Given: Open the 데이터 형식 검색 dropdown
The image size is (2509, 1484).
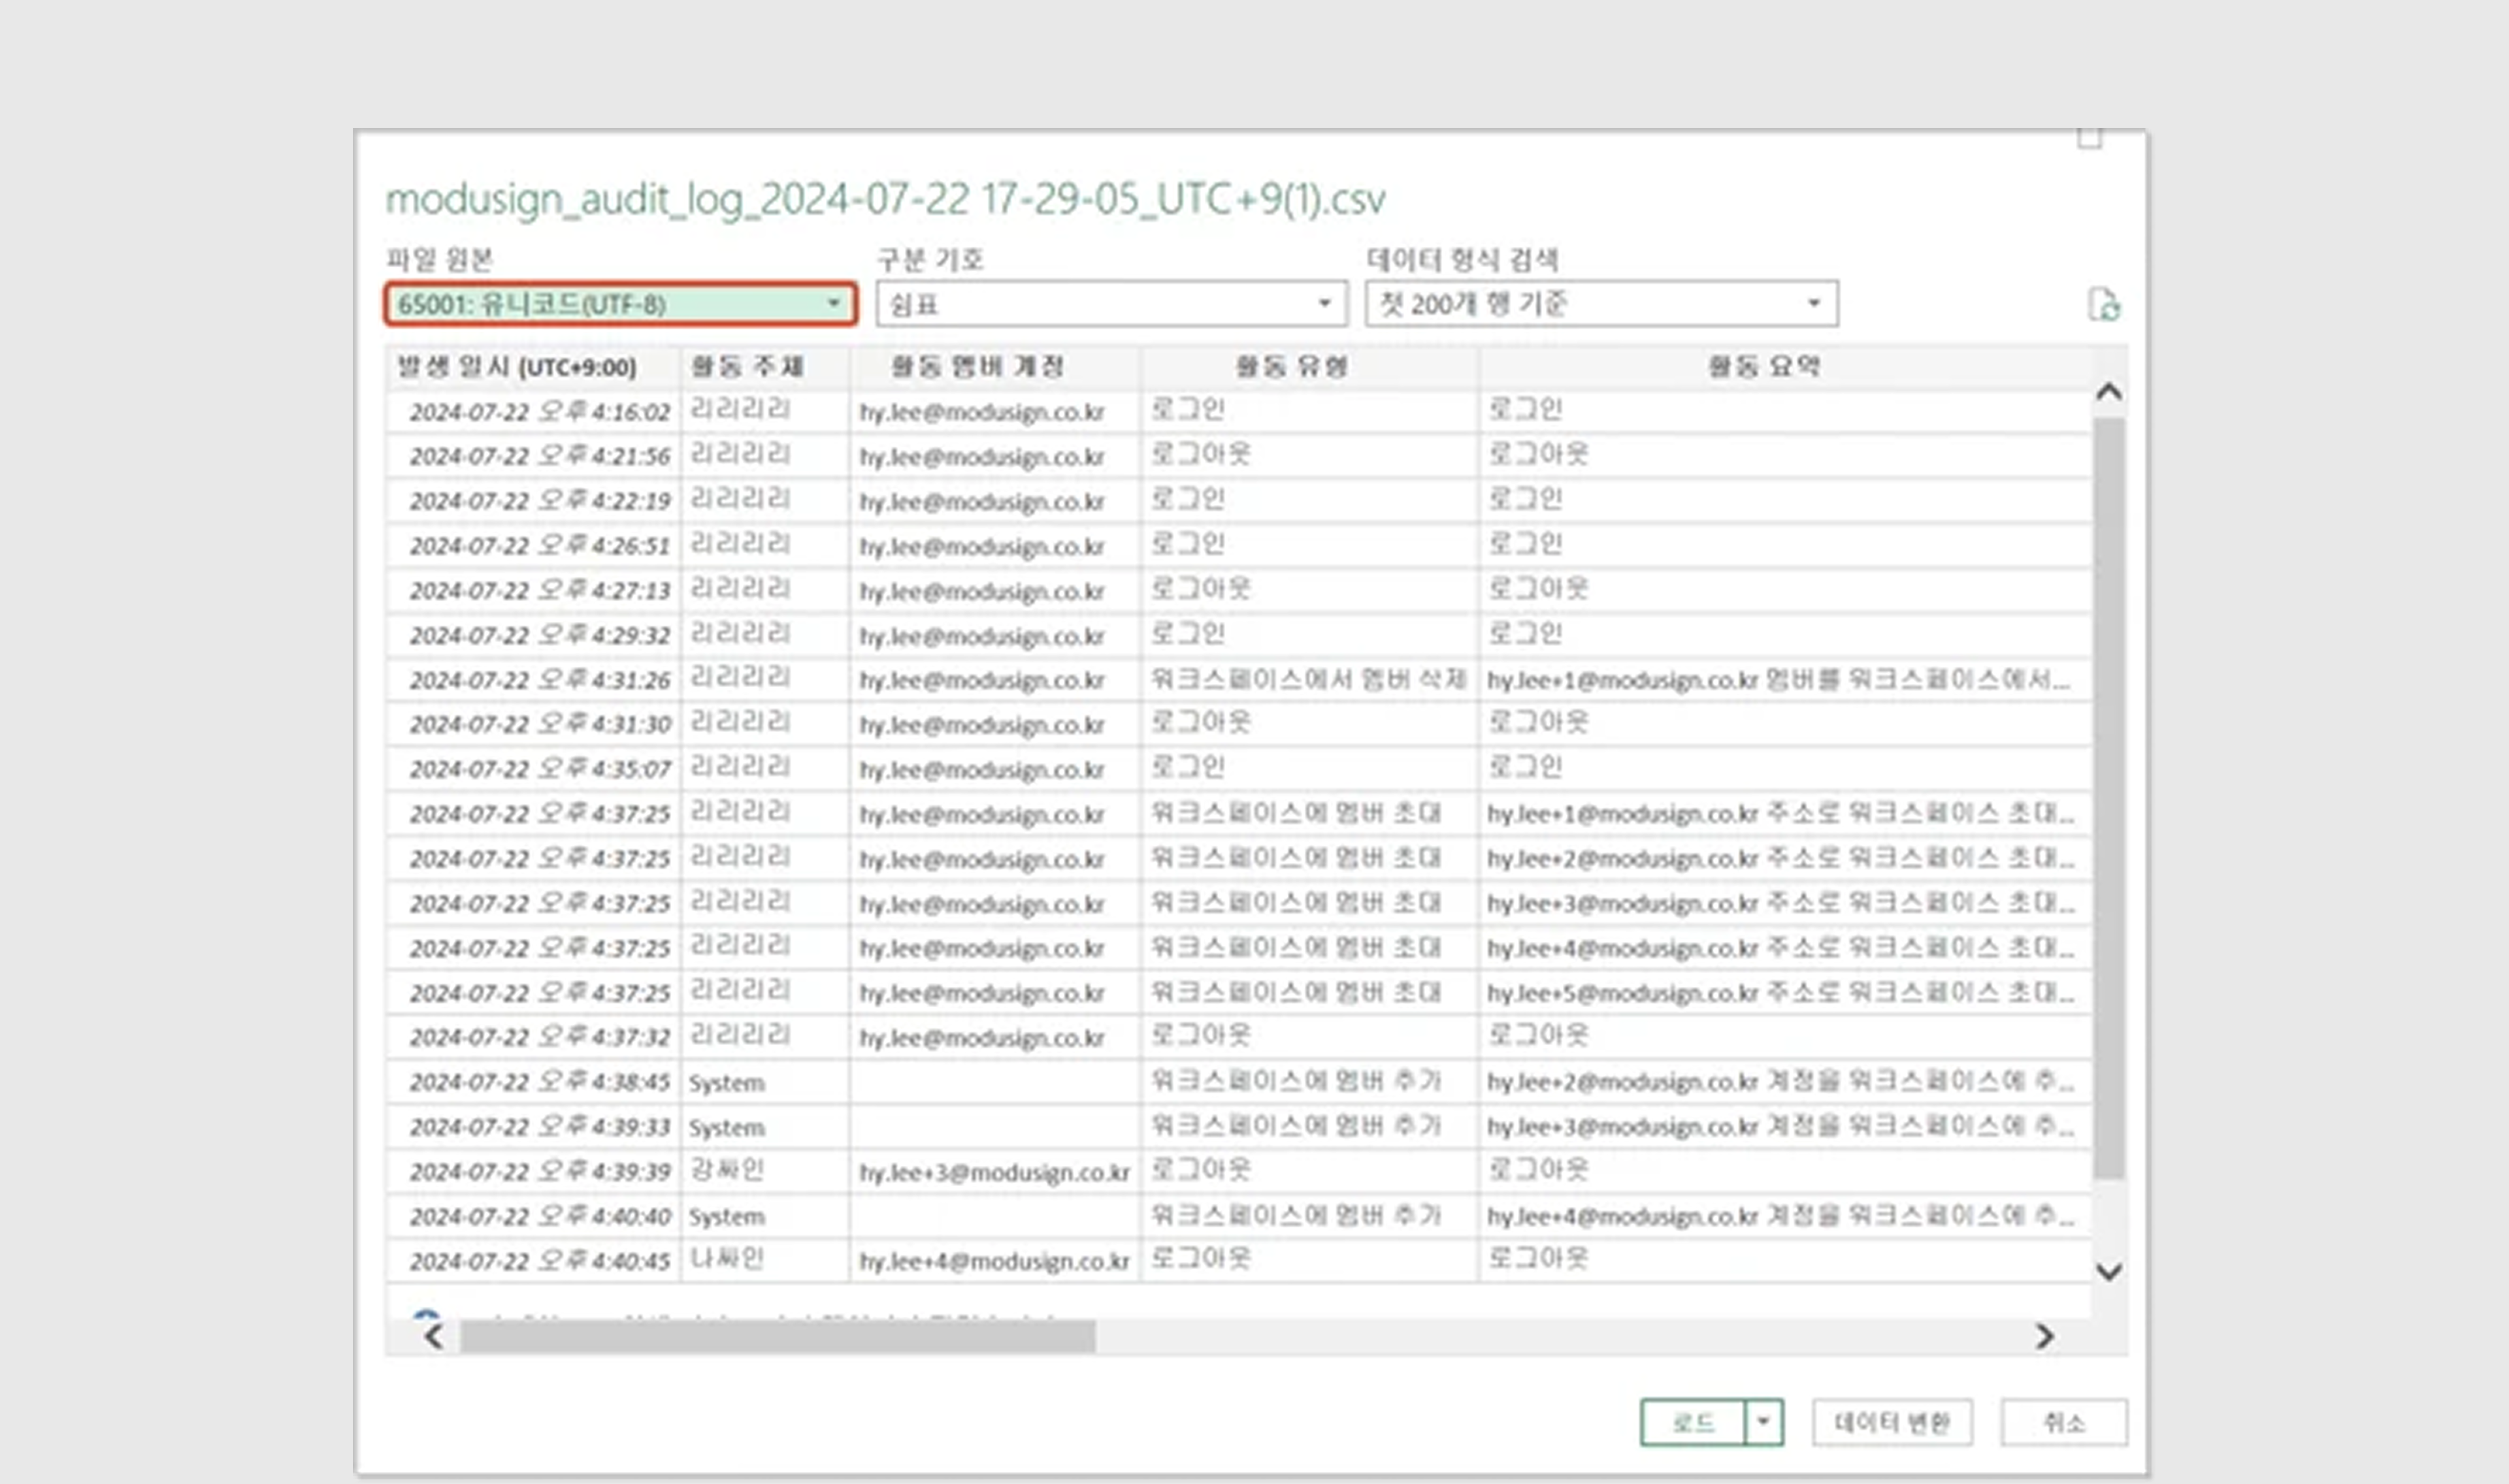Looking at the screenshot, I should 1600,304.
